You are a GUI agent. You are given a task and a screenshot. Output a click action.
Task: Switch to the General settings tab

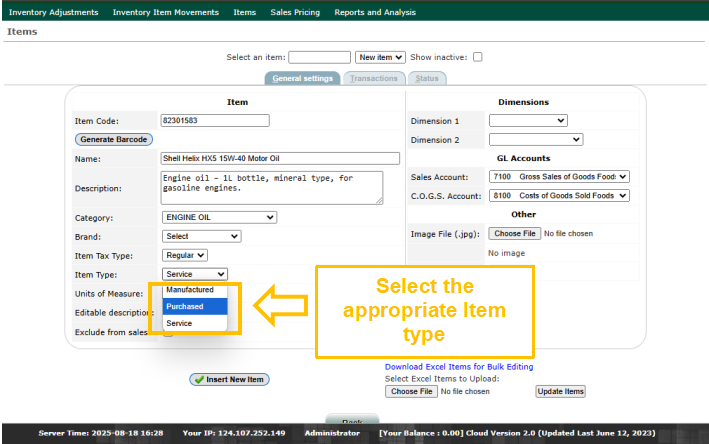[x=302, y=78]
